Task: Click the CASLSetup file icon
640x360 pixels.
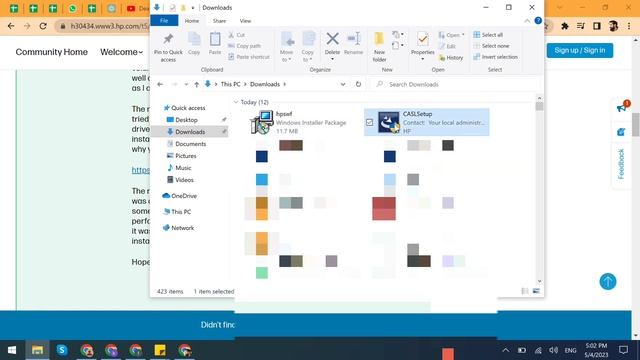Action: pyautogui.click(x=388, y=122)
